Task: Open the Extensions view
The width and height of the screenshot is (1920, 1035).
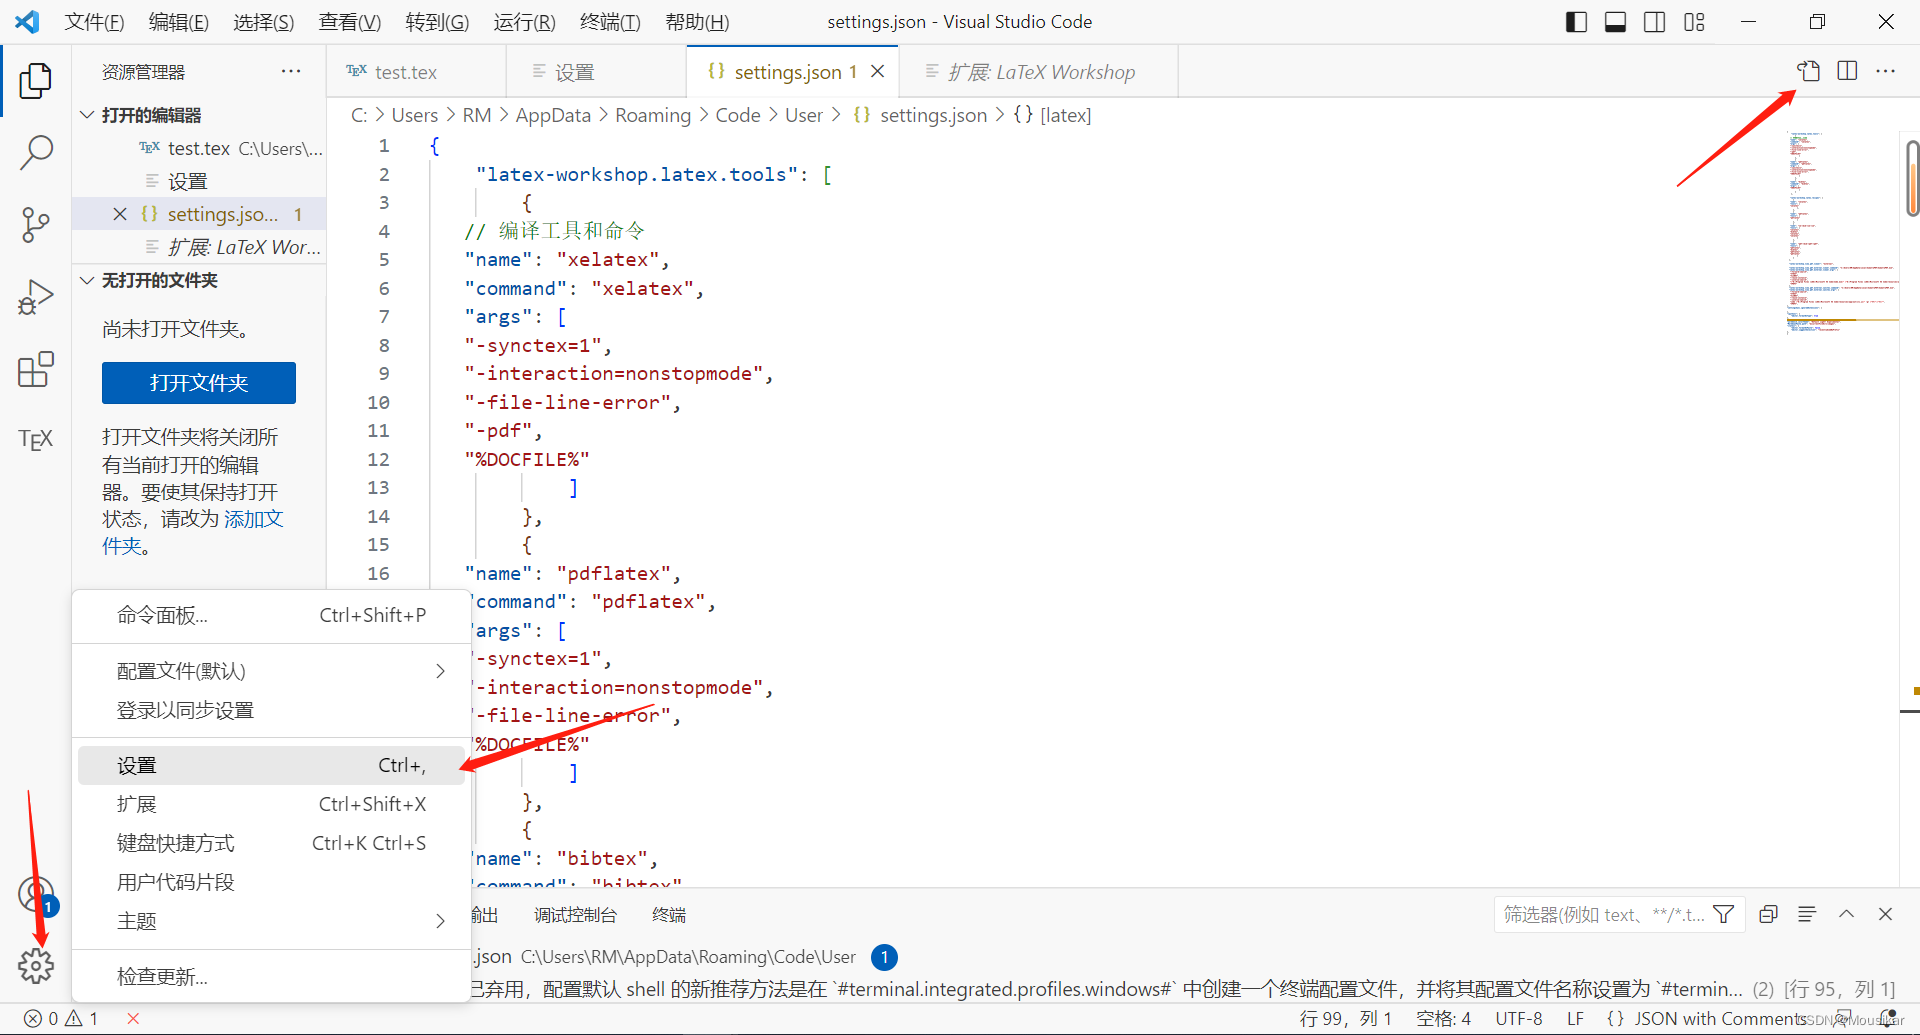Action: 36,370
